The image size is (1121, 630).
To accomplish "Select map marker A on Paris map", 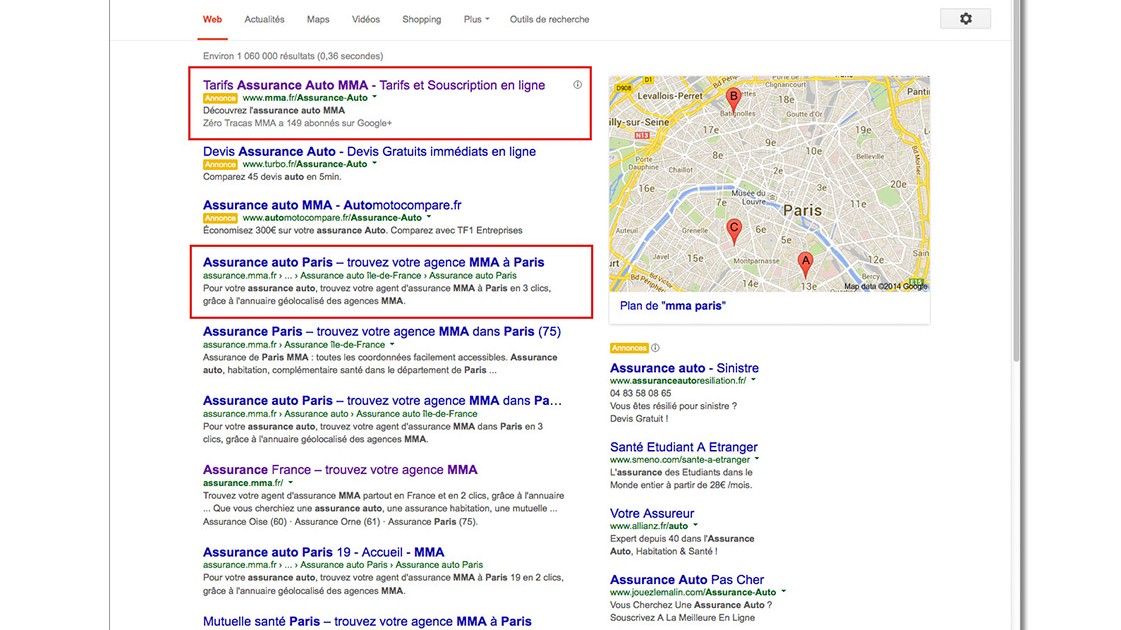I will click(805, 265).
